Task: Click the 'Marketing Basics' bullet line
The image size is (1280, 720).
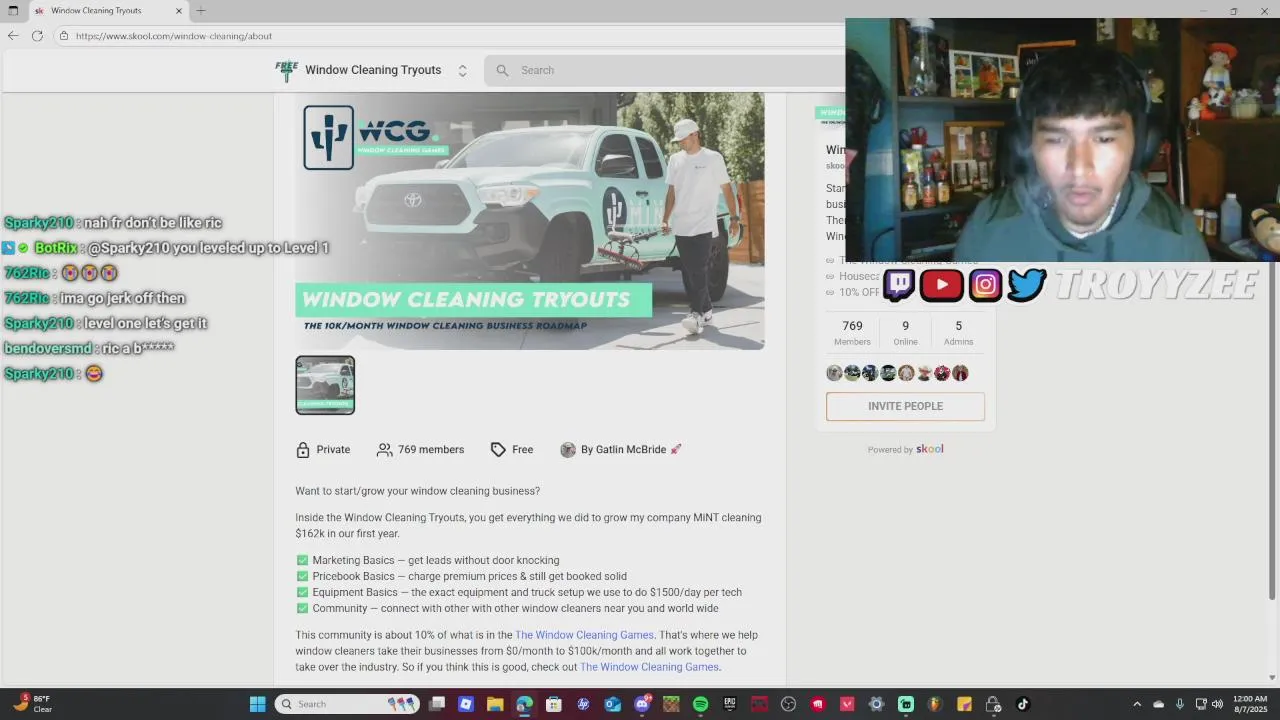Action: point(428,561)
